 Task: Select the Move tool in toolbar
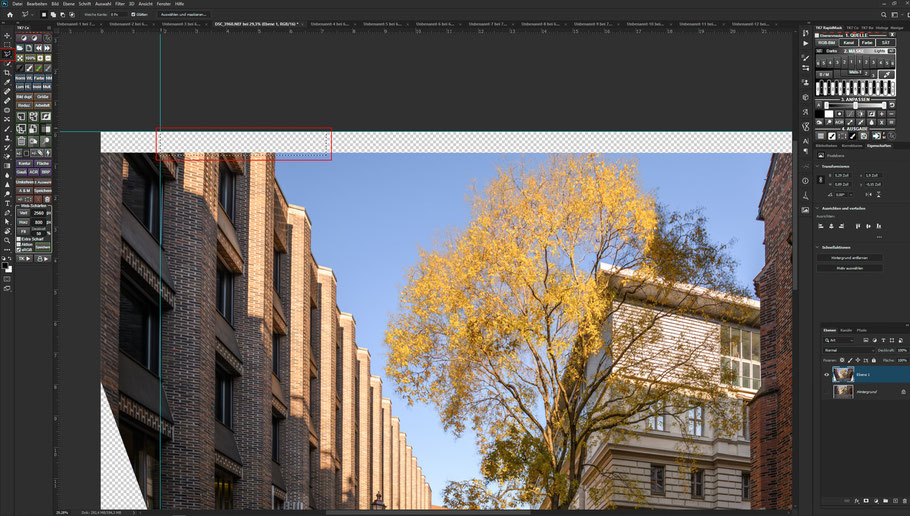7,35
